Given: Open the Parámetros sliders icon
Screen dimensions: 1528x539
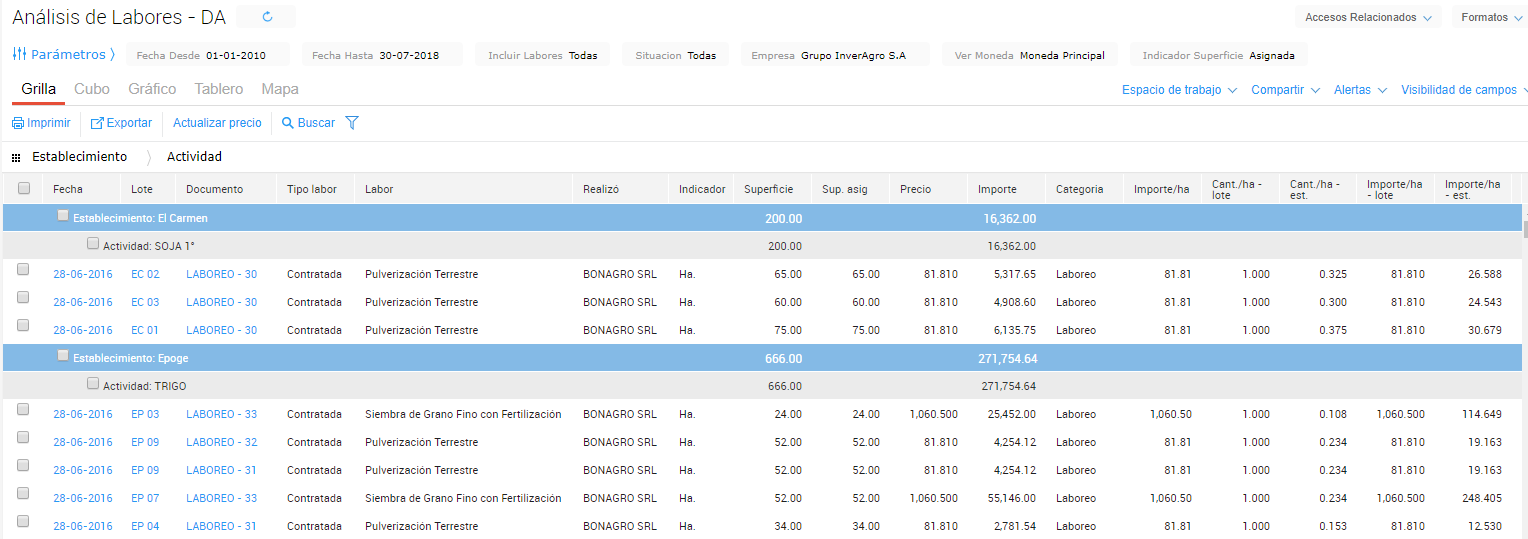Looking at the screenshot, I should [19, 54].
